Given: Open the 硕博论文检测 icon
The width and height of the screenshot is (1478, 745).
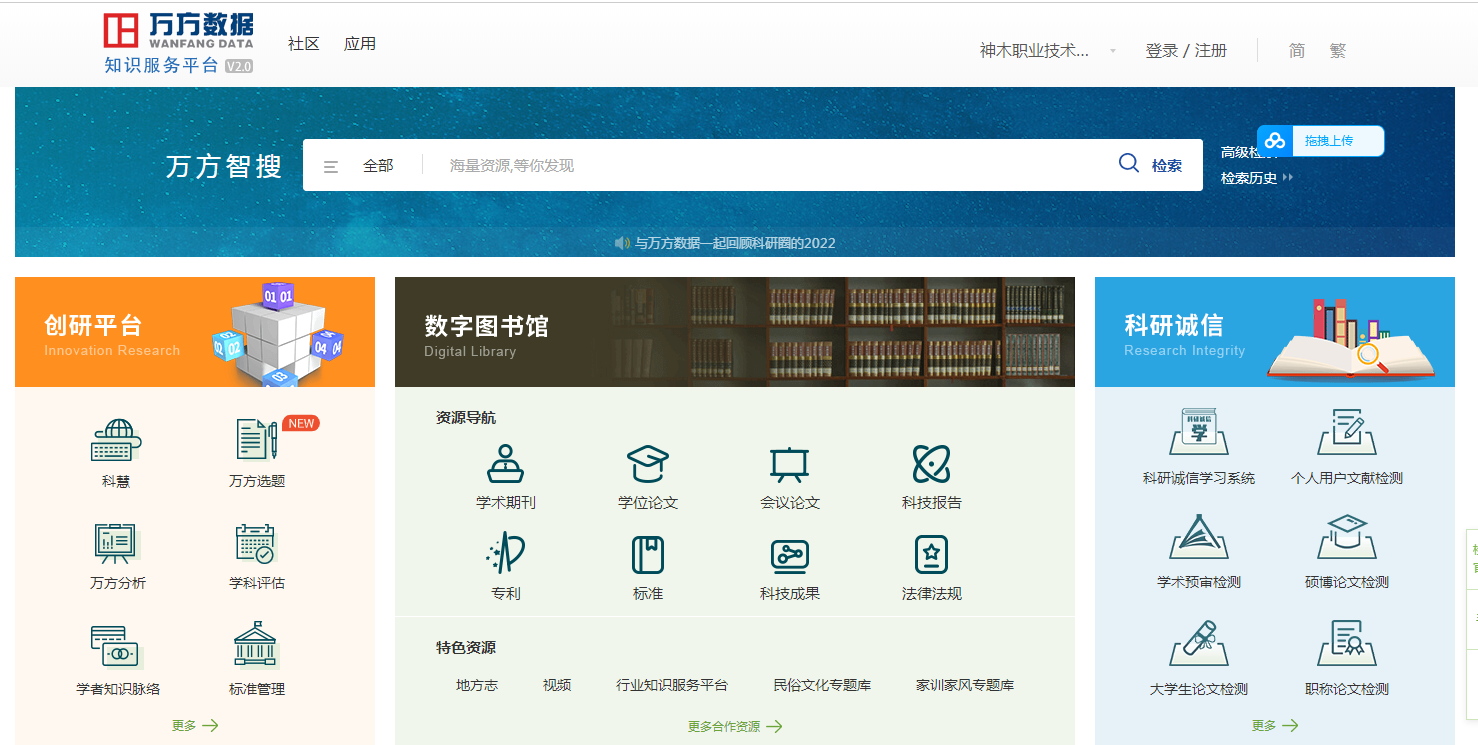Looking at the screenshot, I should click(1346, 538).
